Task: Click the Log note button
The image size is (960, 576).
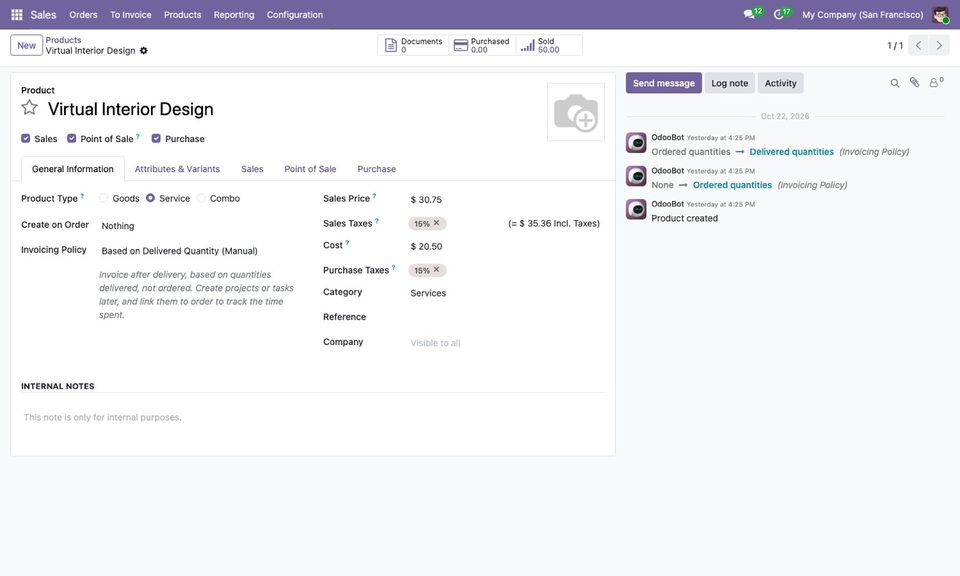Action: point(730,83)
